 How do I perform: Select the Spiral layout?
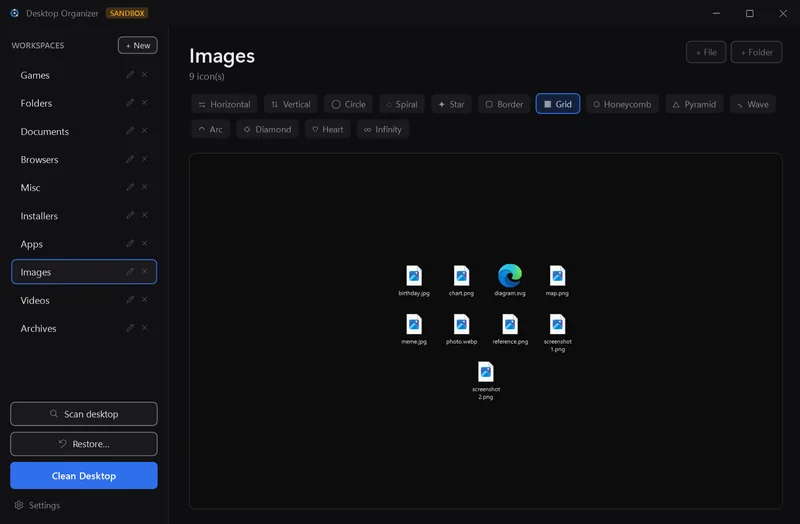pos(402,104)
